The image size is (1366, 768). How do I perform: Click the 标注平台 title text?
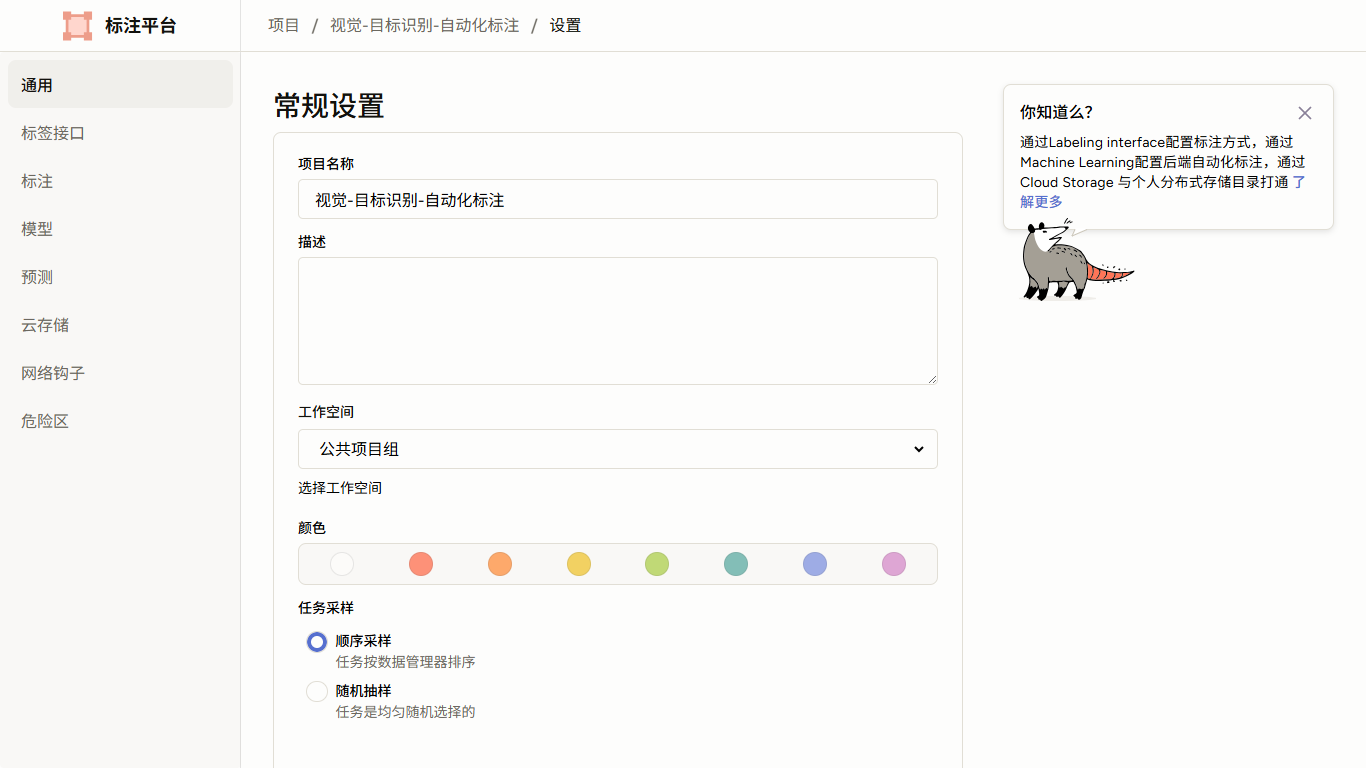click(x=141, y=26)
